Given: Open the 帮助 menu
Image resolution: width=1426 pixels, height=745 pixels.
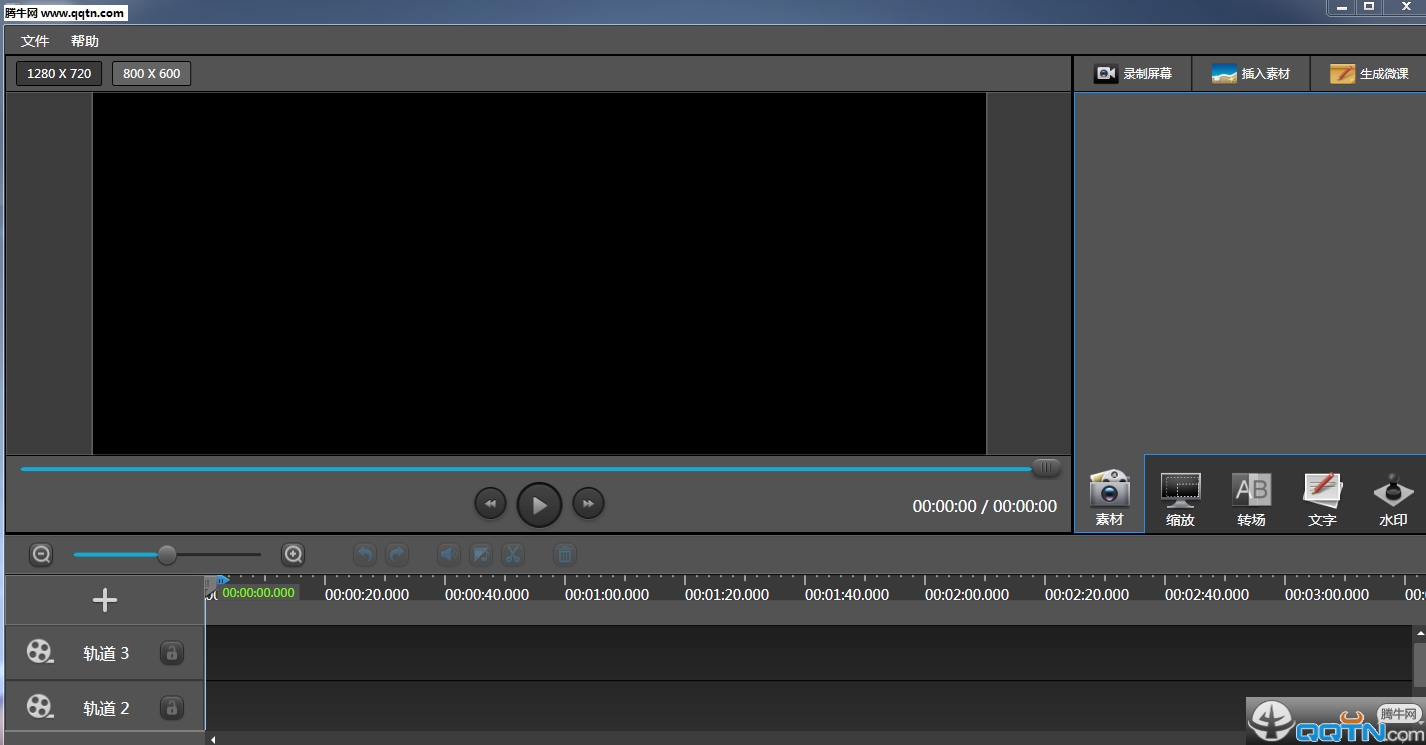Looking at the screenshot, I should (85, 41).
